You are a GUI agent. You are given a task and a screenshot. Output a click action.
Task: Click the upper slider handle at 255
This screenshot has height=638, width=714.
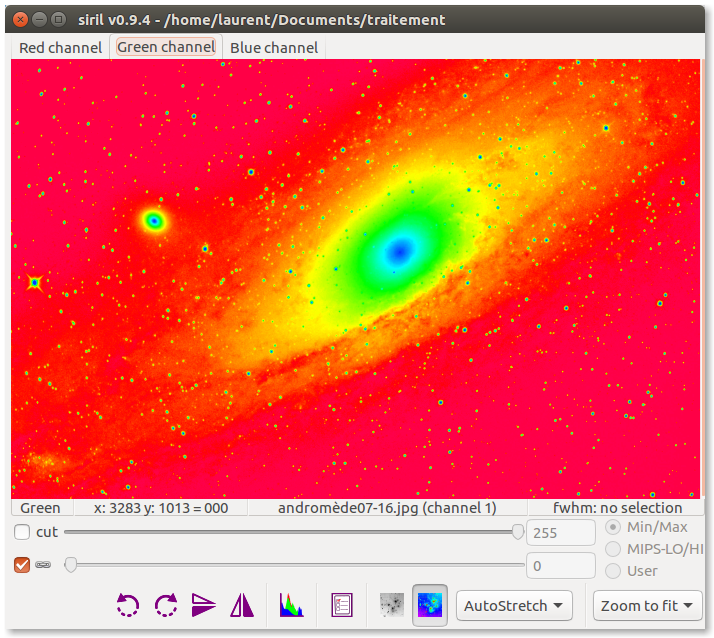pos(518,532)
